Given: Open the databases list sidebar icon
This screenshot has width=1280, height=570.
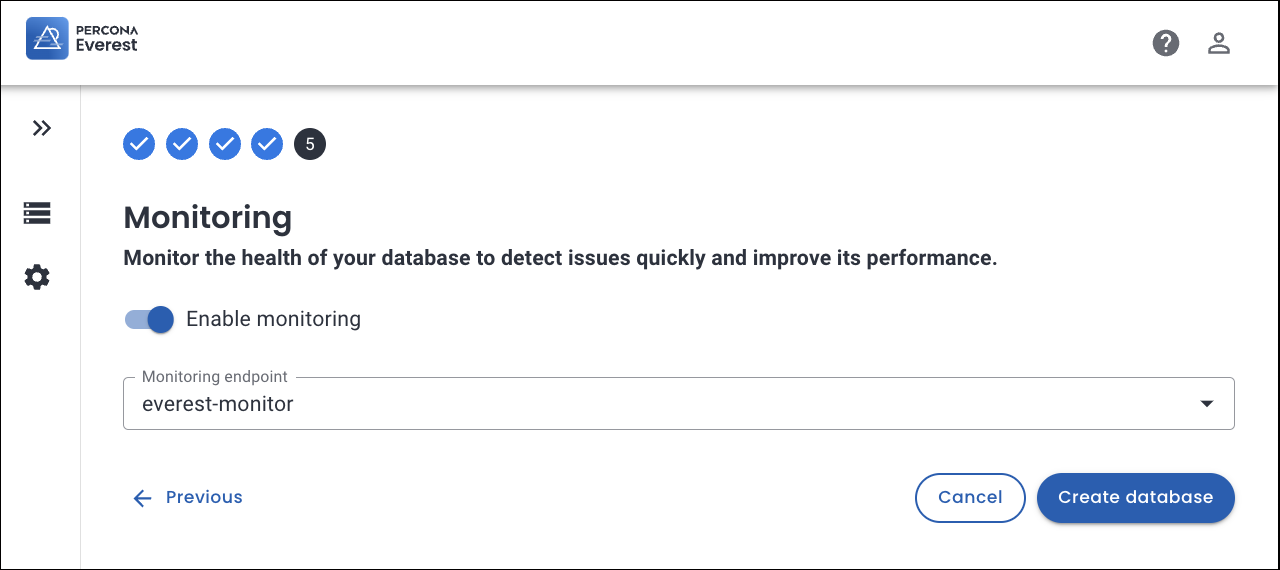Looking at the screenshot, I should coord(37,213).
